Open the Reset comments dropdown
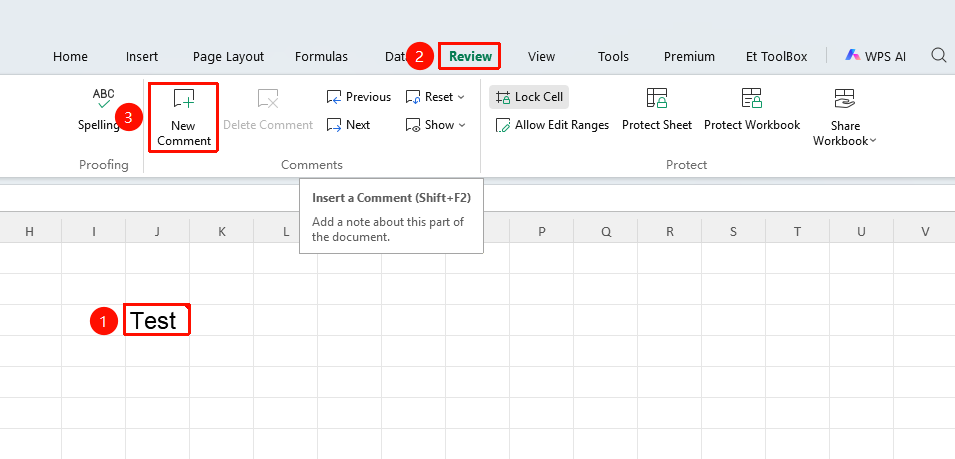Viewport: 955px width, 459px height. (x=435, y=97)
